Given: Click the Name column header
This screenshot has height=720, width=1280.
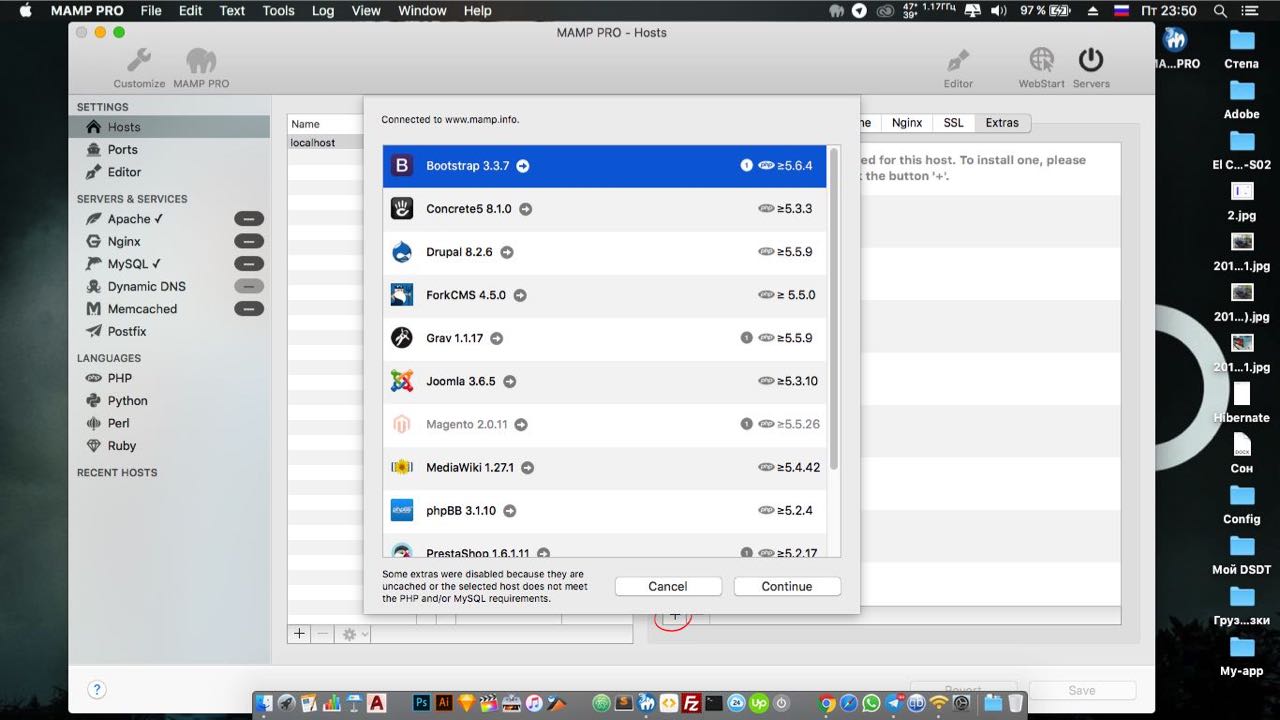Looking at the screenshot, I should pos(326,124).
